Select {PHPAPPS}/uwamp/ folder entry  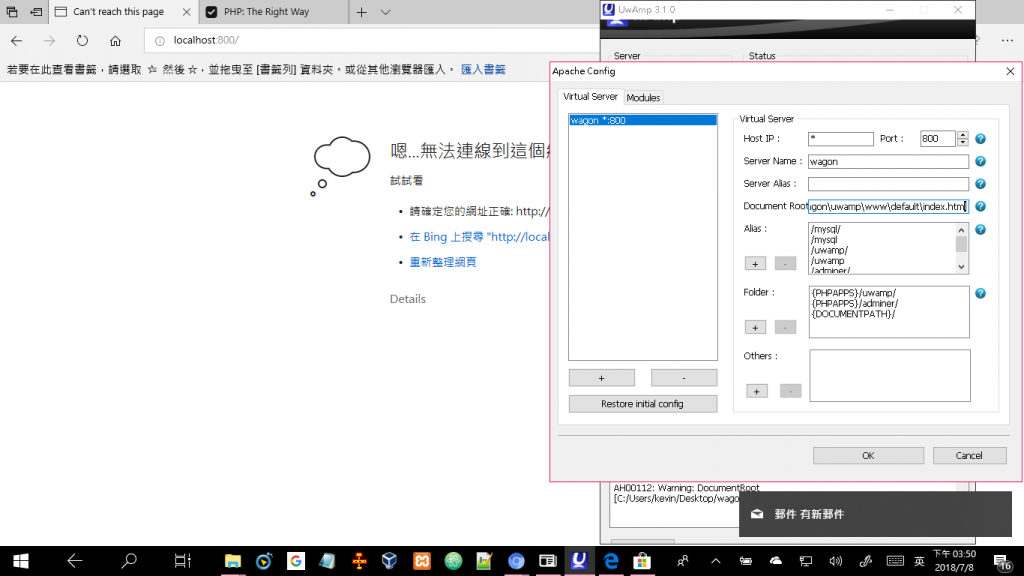(854, 293)
